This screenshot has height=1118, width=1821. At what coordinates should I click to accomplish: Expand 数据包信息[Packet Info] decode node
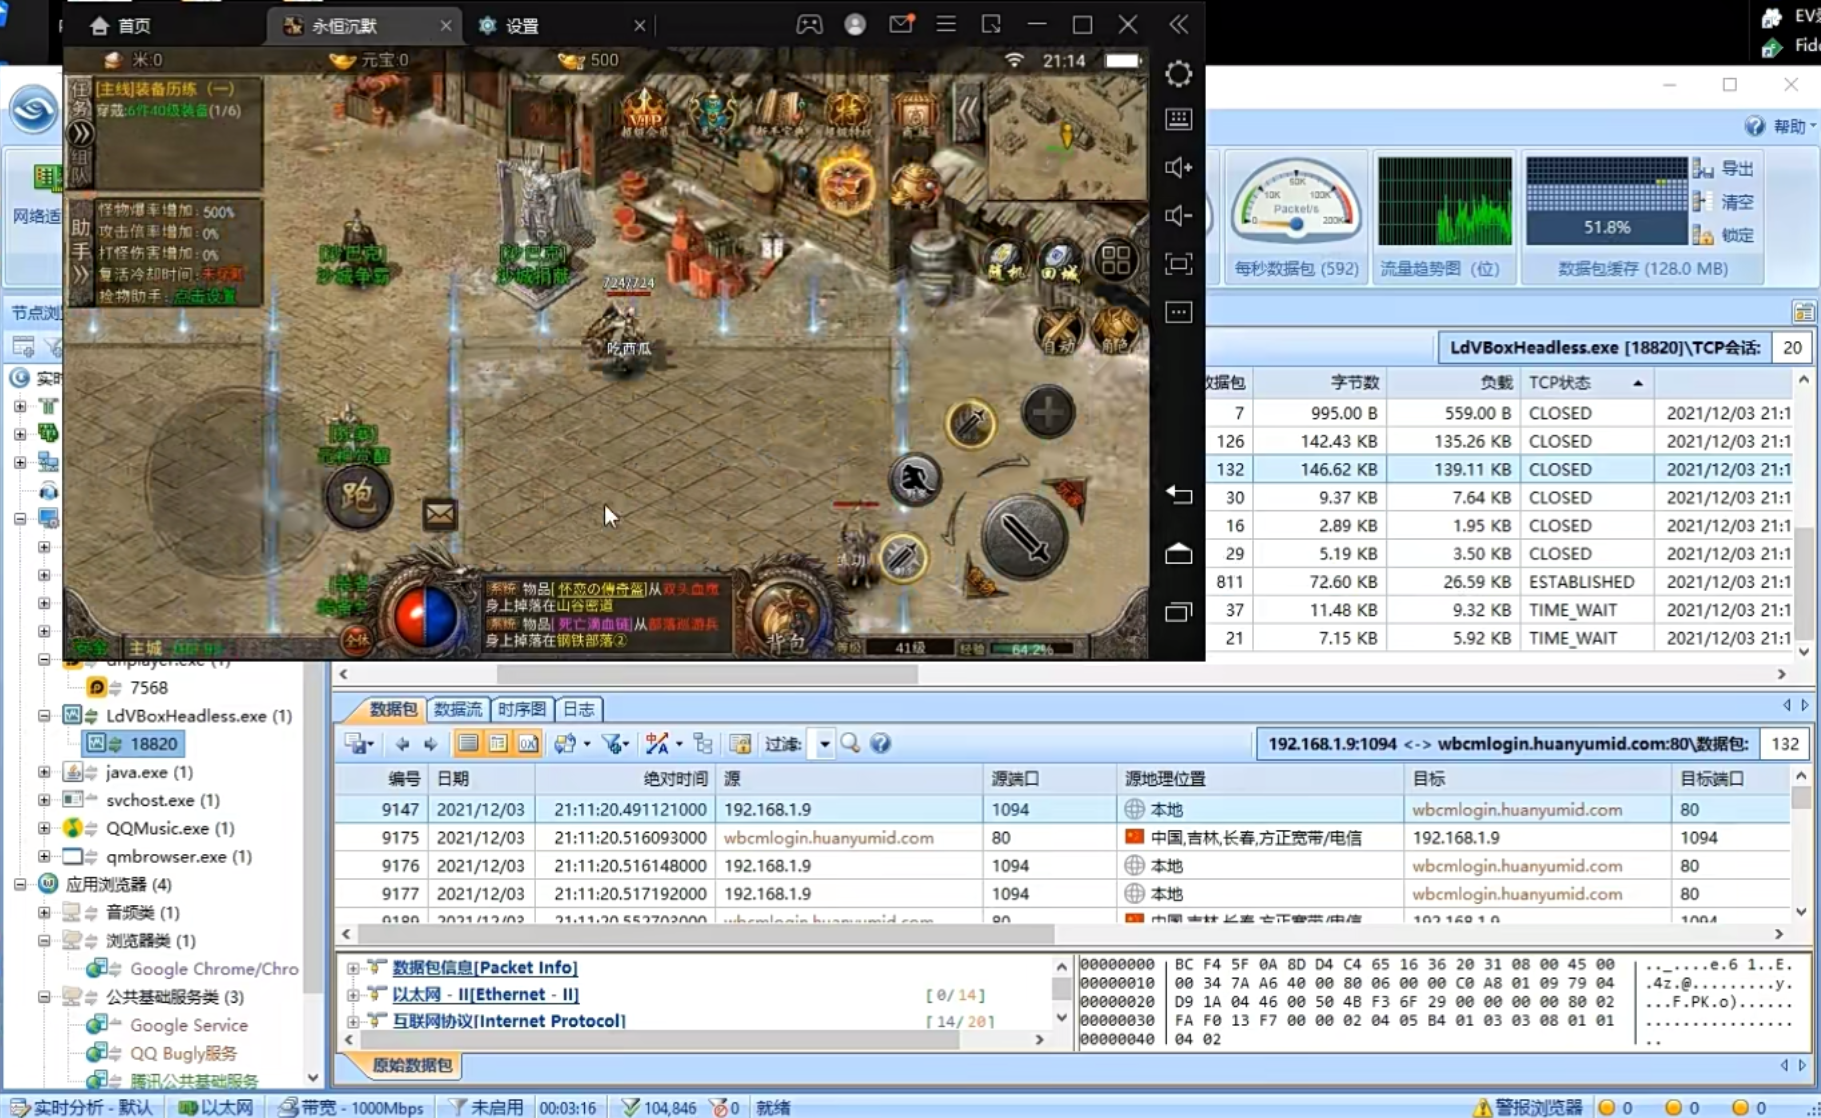(x=353, y=968)
